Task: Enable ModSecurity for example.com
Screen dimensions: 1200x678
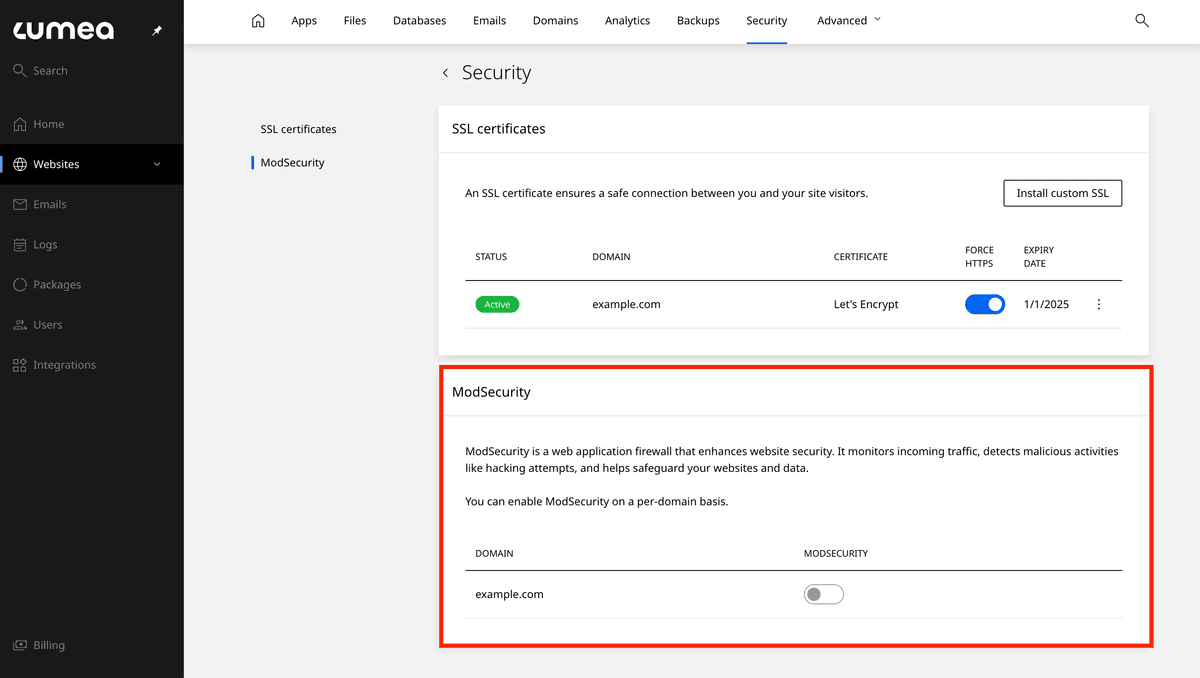Action: 824,594
